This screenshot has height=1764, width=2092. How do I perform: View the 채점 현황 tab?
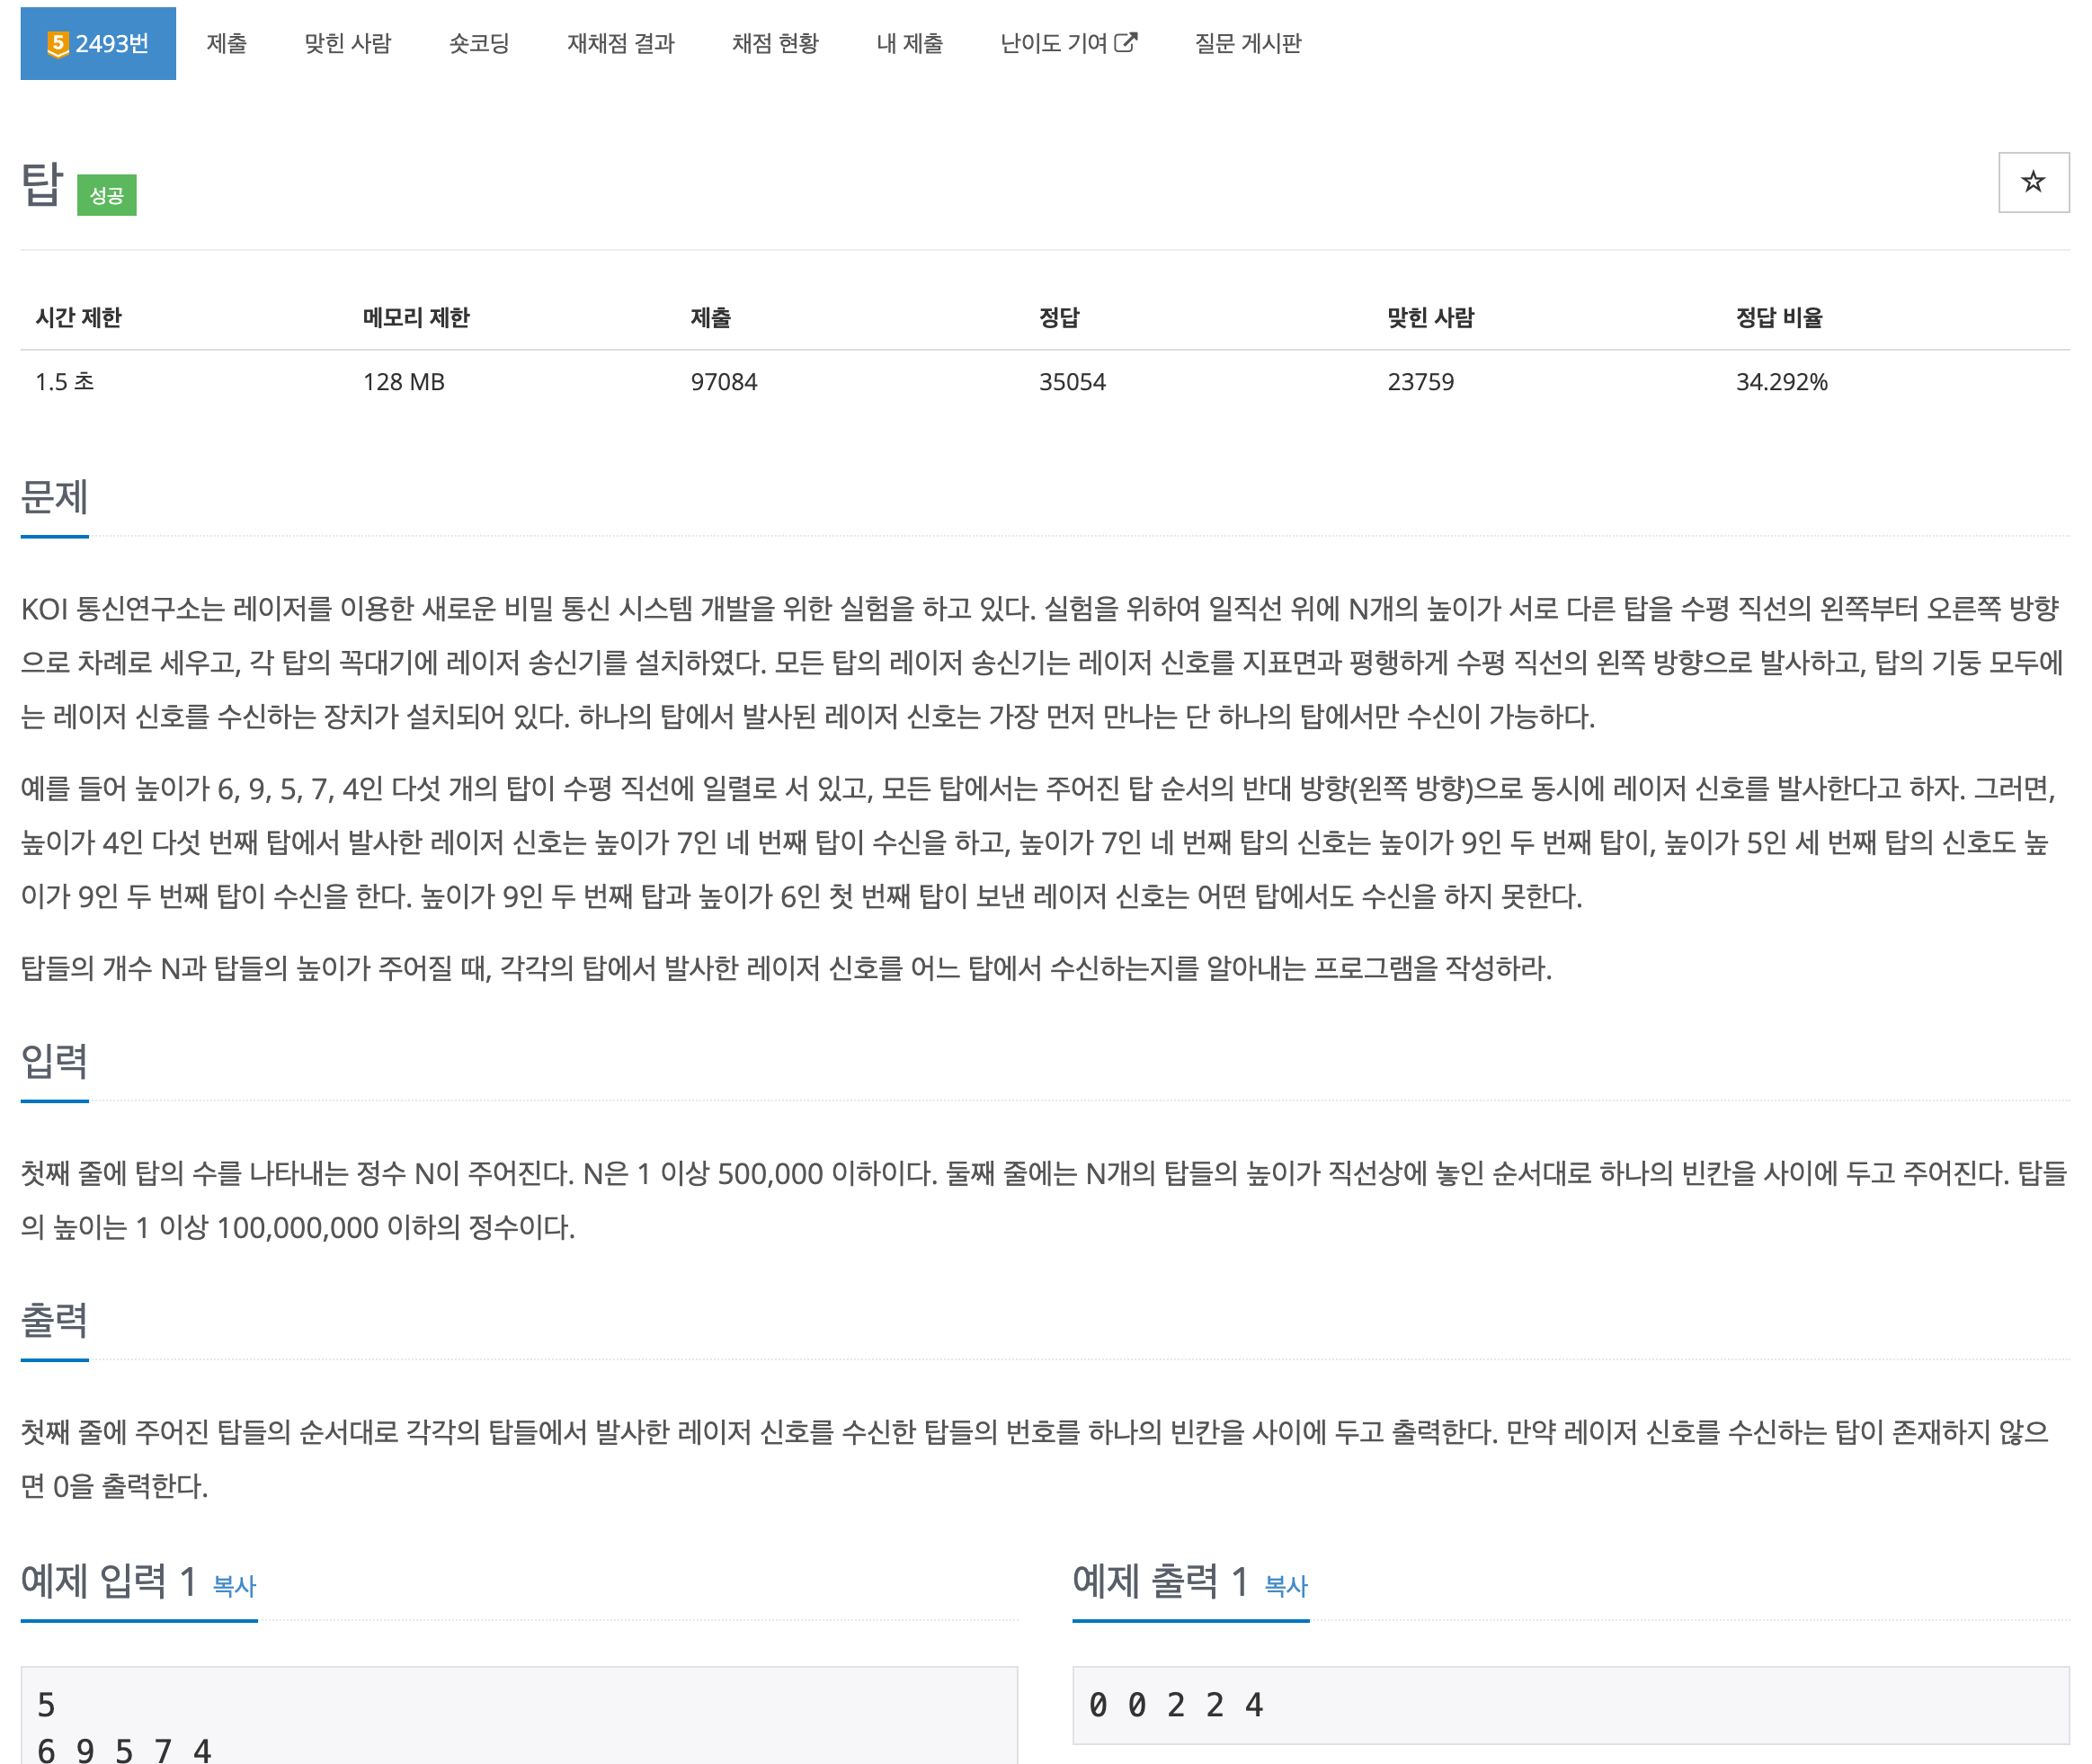point(775,44)
